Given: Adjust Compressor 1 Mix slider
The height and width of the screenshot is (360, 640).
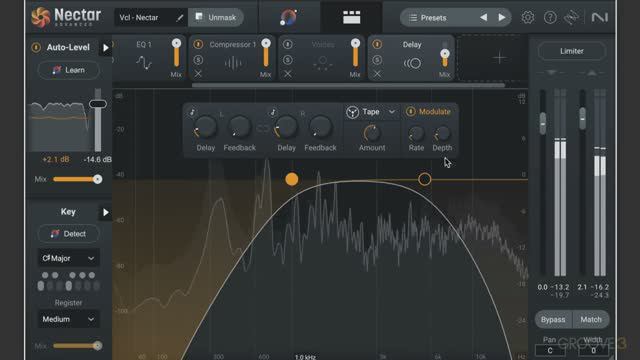Looking at the screenshot, I should [266, 53].
